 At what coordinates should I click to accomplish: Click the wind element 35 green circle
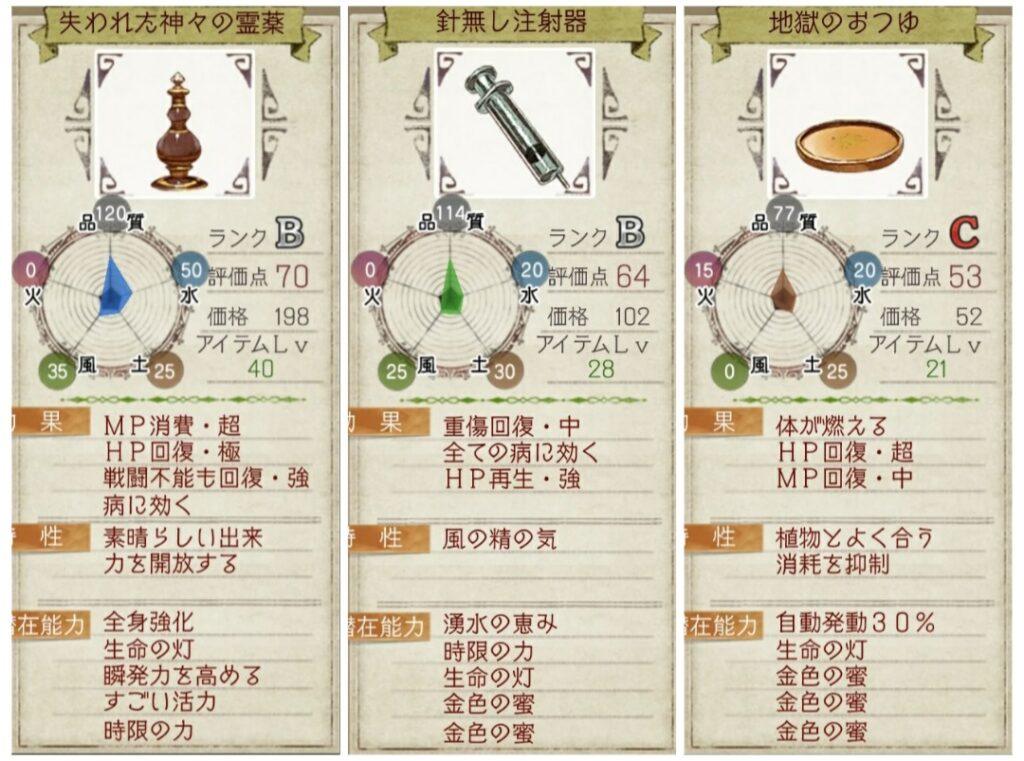click(x=57, y=371)
